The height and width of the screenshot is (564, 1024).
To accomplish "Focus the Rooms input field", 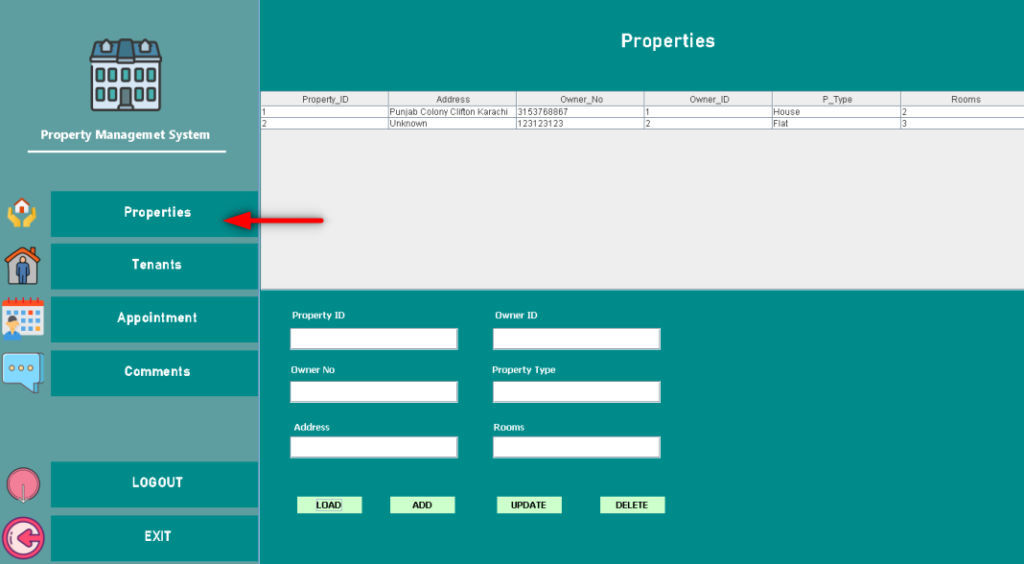I will pyautogui.click(x=577, y=447).
